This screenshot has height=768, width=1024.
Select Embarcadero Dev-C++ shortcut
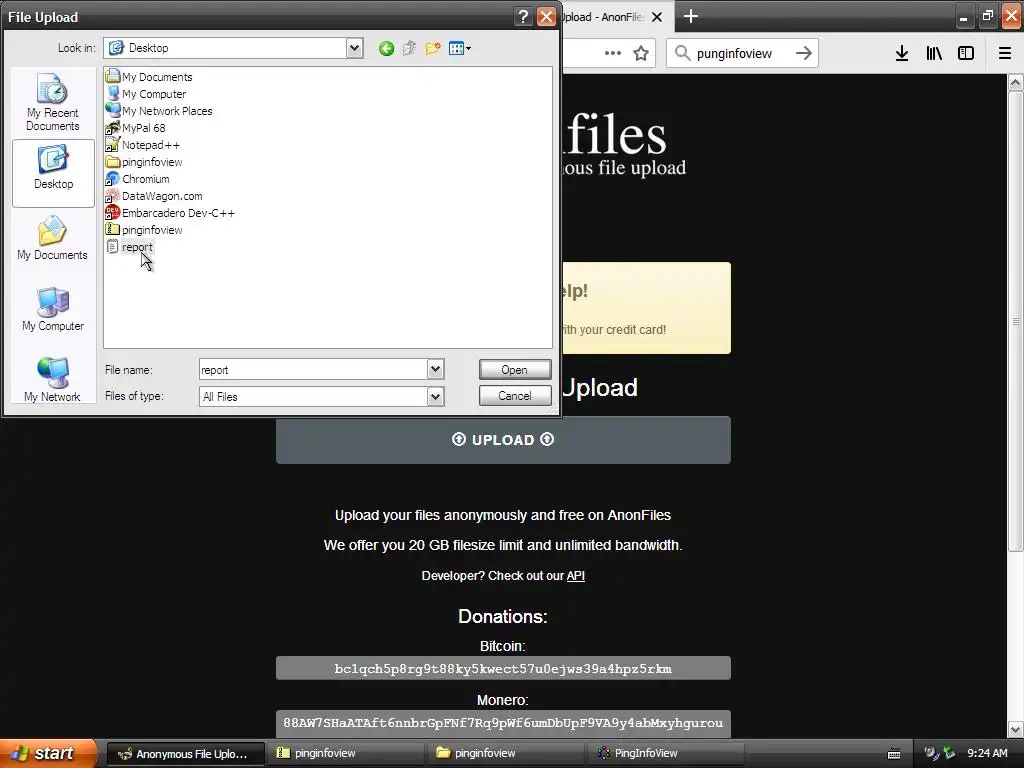pyautogui.click(x=170, y=213)
